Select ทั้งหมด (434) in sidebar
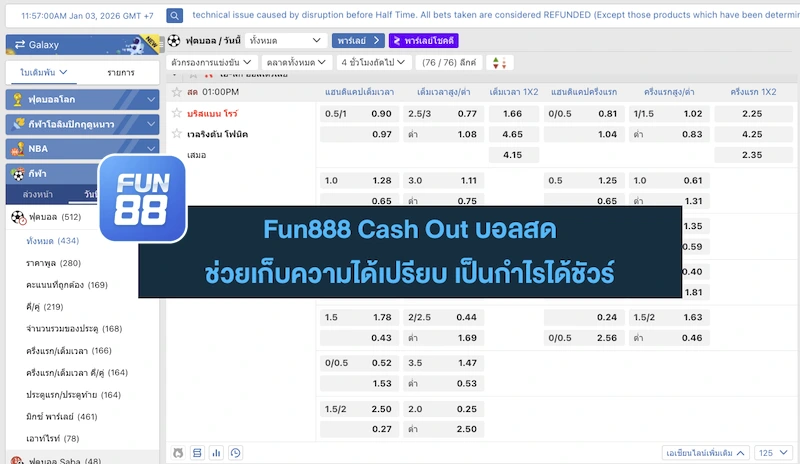Screen dimensions: 800x464 pos(53,241)
